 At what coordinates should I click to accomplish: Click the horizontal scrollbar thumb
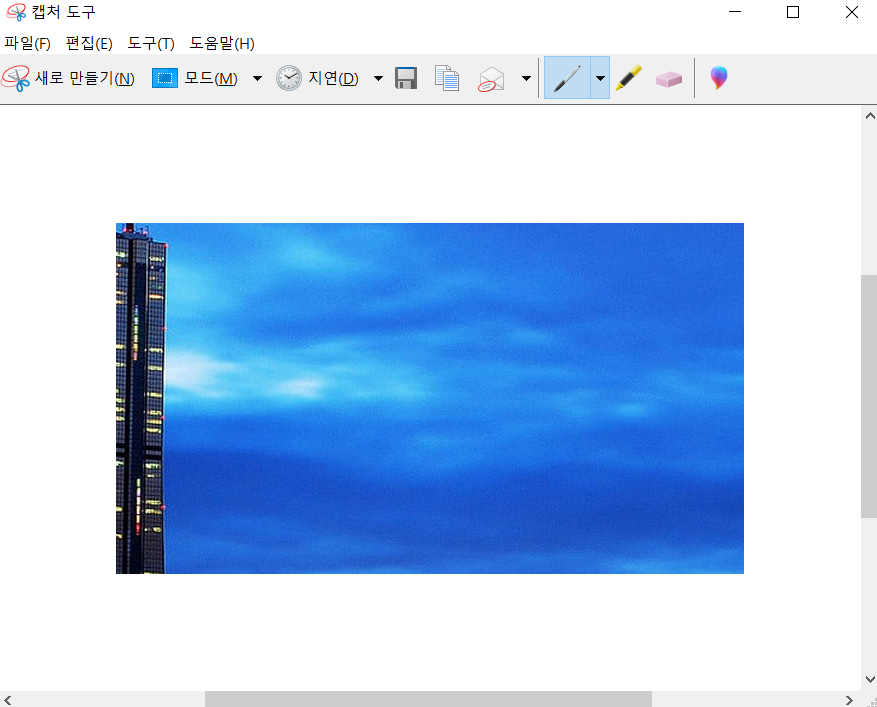(428, 700)
